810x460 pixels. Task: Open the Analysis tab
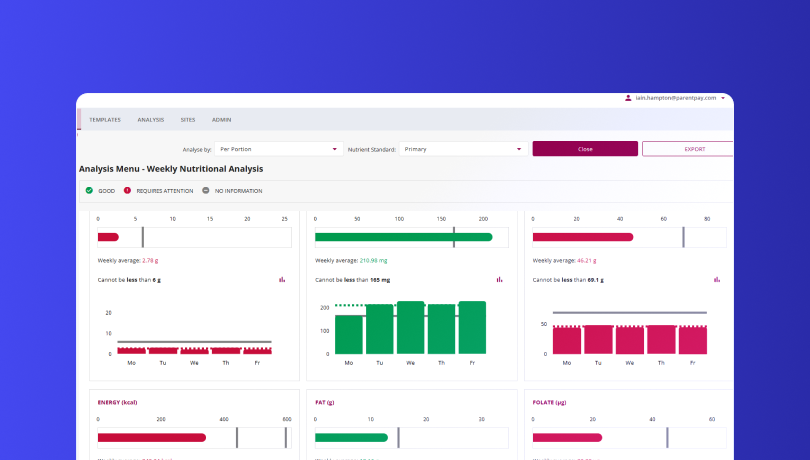pos(150,119)
